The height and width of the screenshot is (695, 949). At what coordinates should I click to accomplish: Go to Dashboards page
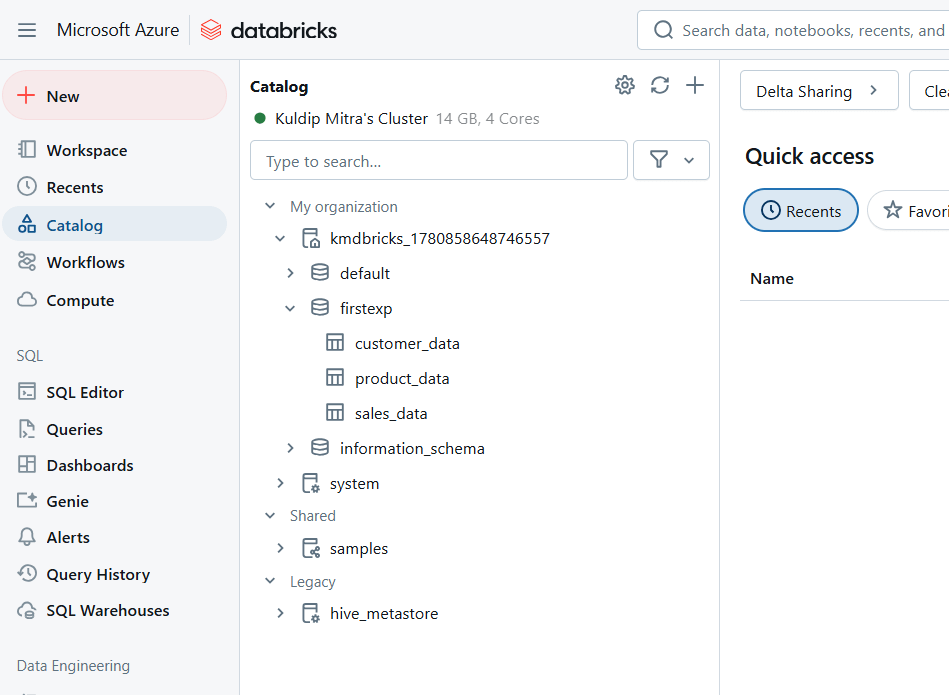(x=89, y=465)
